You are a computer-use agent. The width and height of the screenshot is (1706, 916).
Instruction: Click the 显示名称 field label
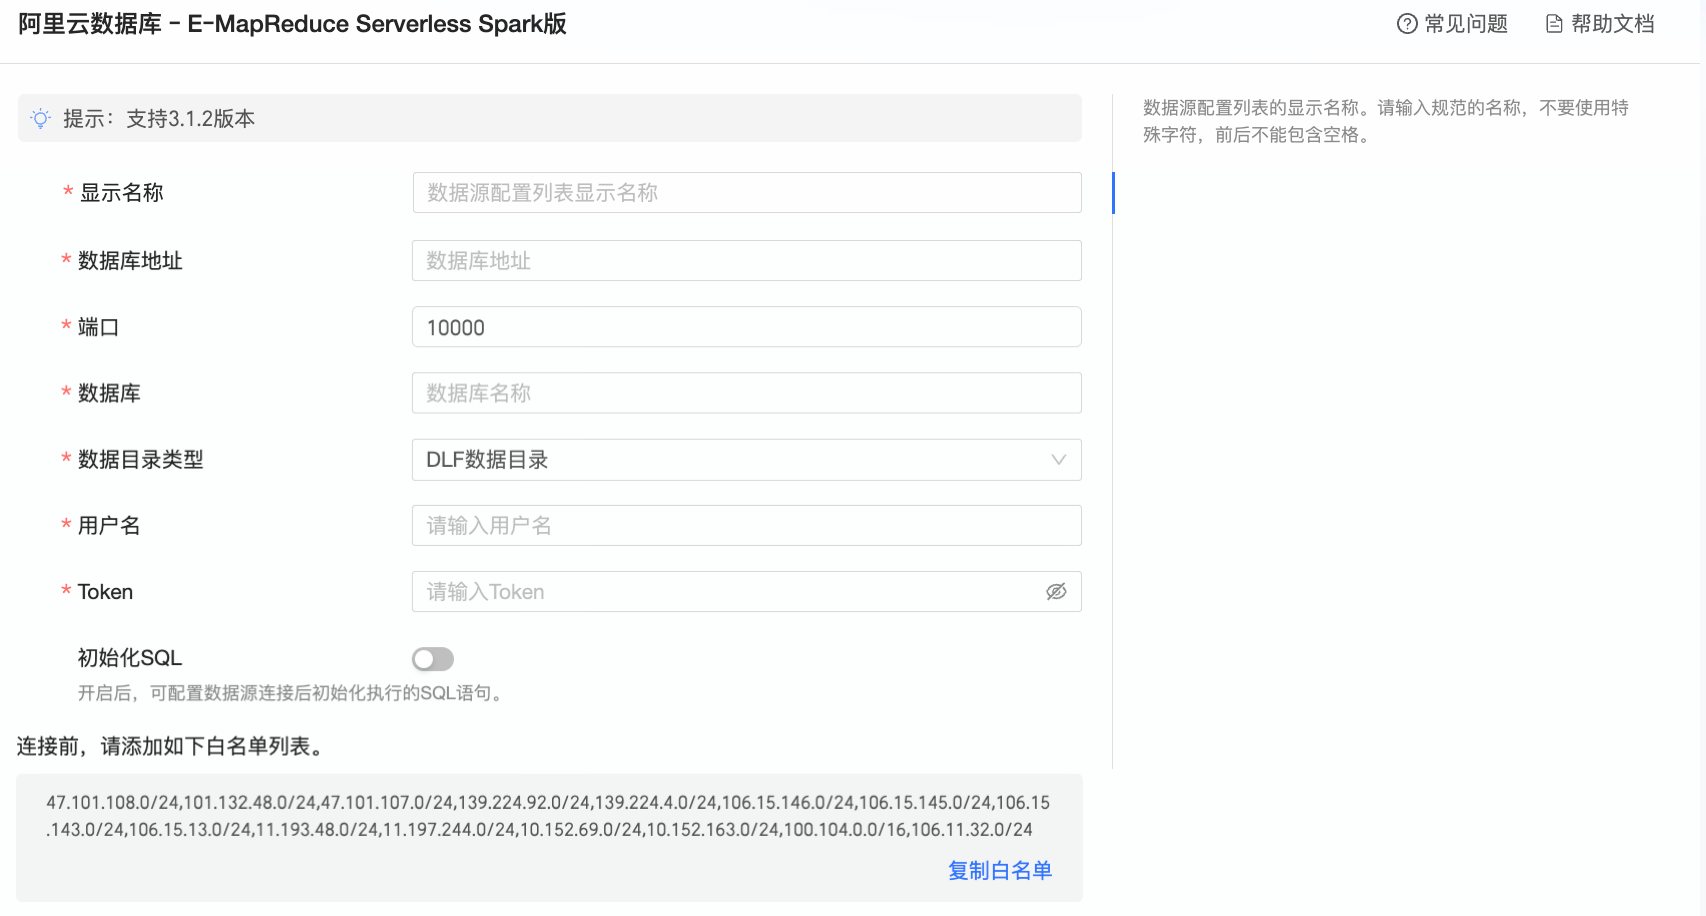click(121, 193)
